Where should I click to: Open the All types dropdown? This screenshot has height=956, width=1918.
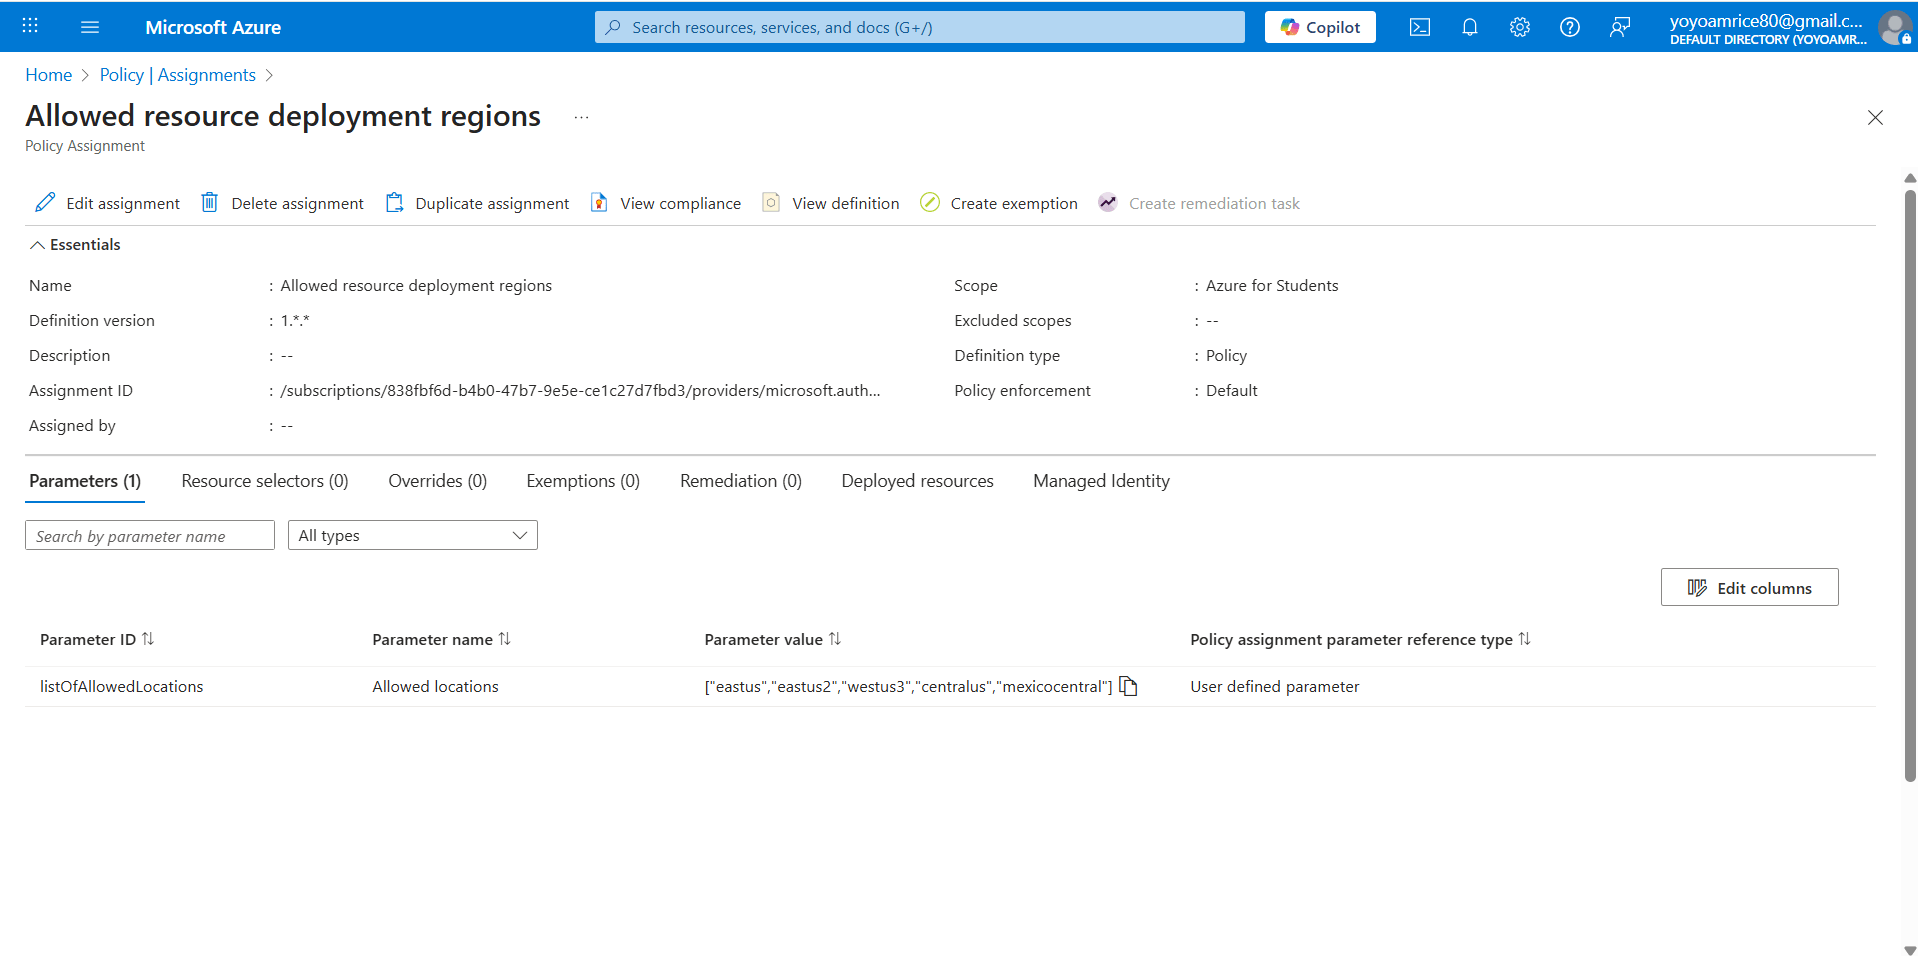(412, 535)
